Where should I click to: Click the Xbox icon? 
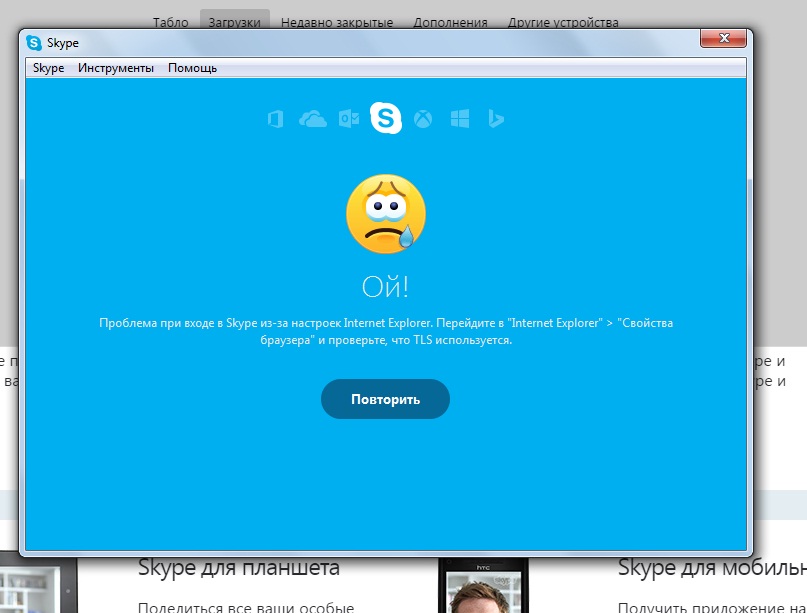pos(424,120)
